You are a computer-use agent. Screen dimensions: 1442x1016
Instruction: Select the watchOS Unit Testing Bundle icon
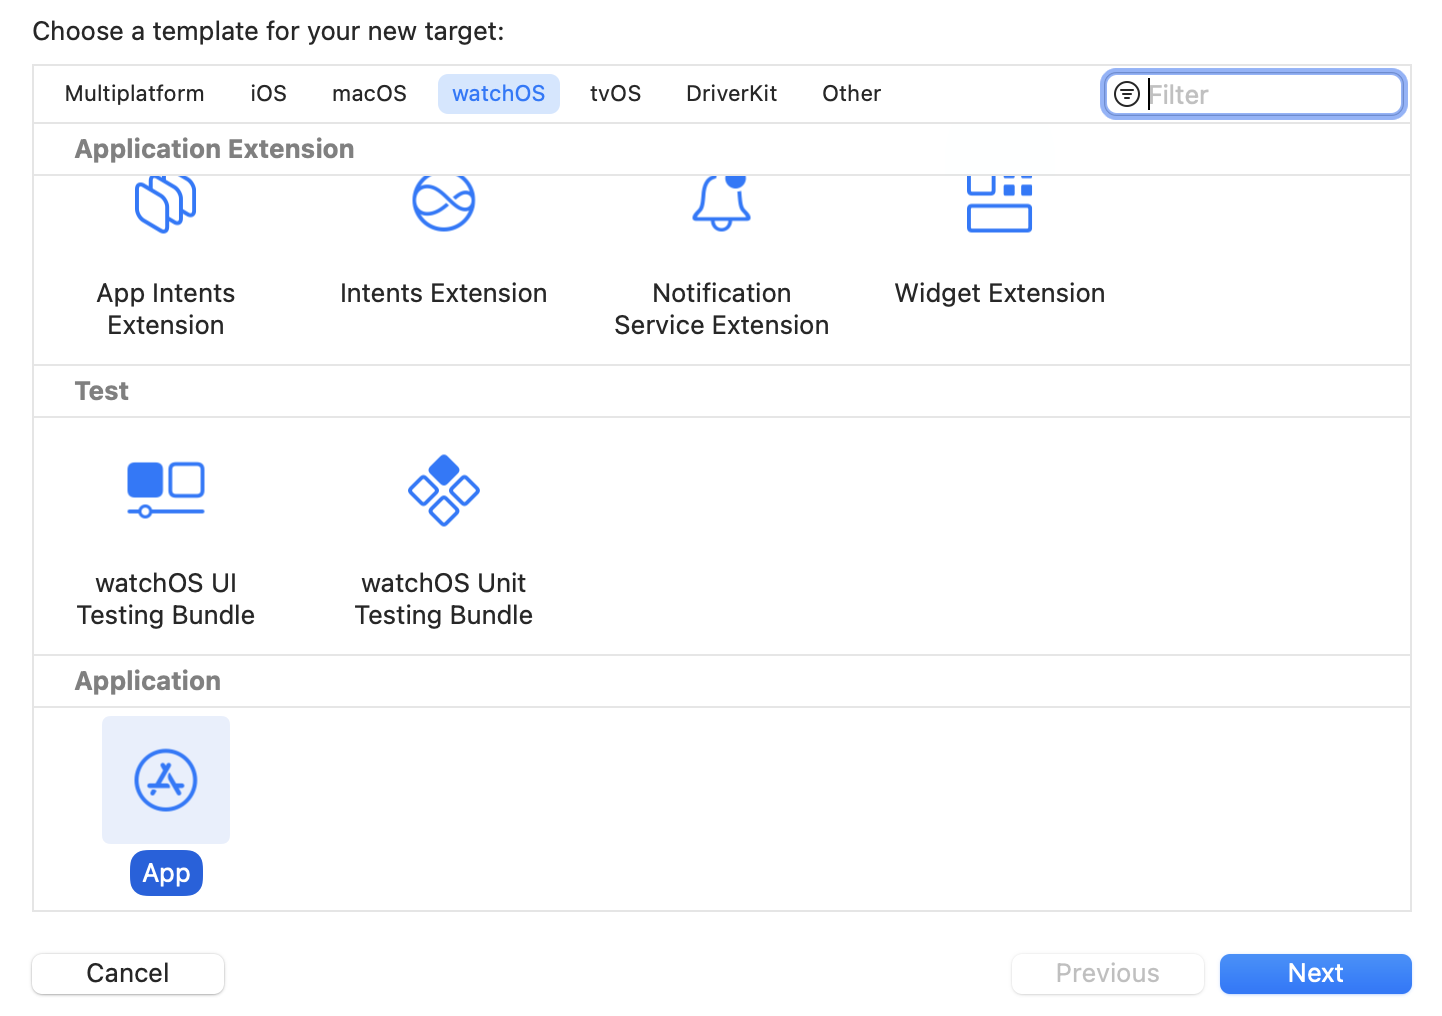point(444,490)
